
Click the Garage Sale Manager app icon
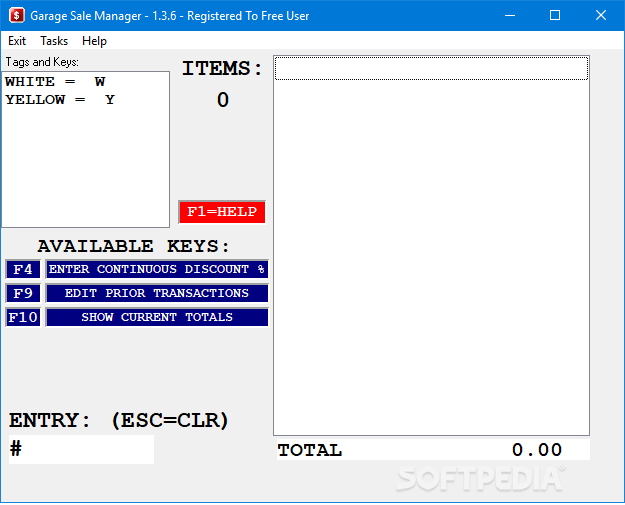(x=16, y=16)
